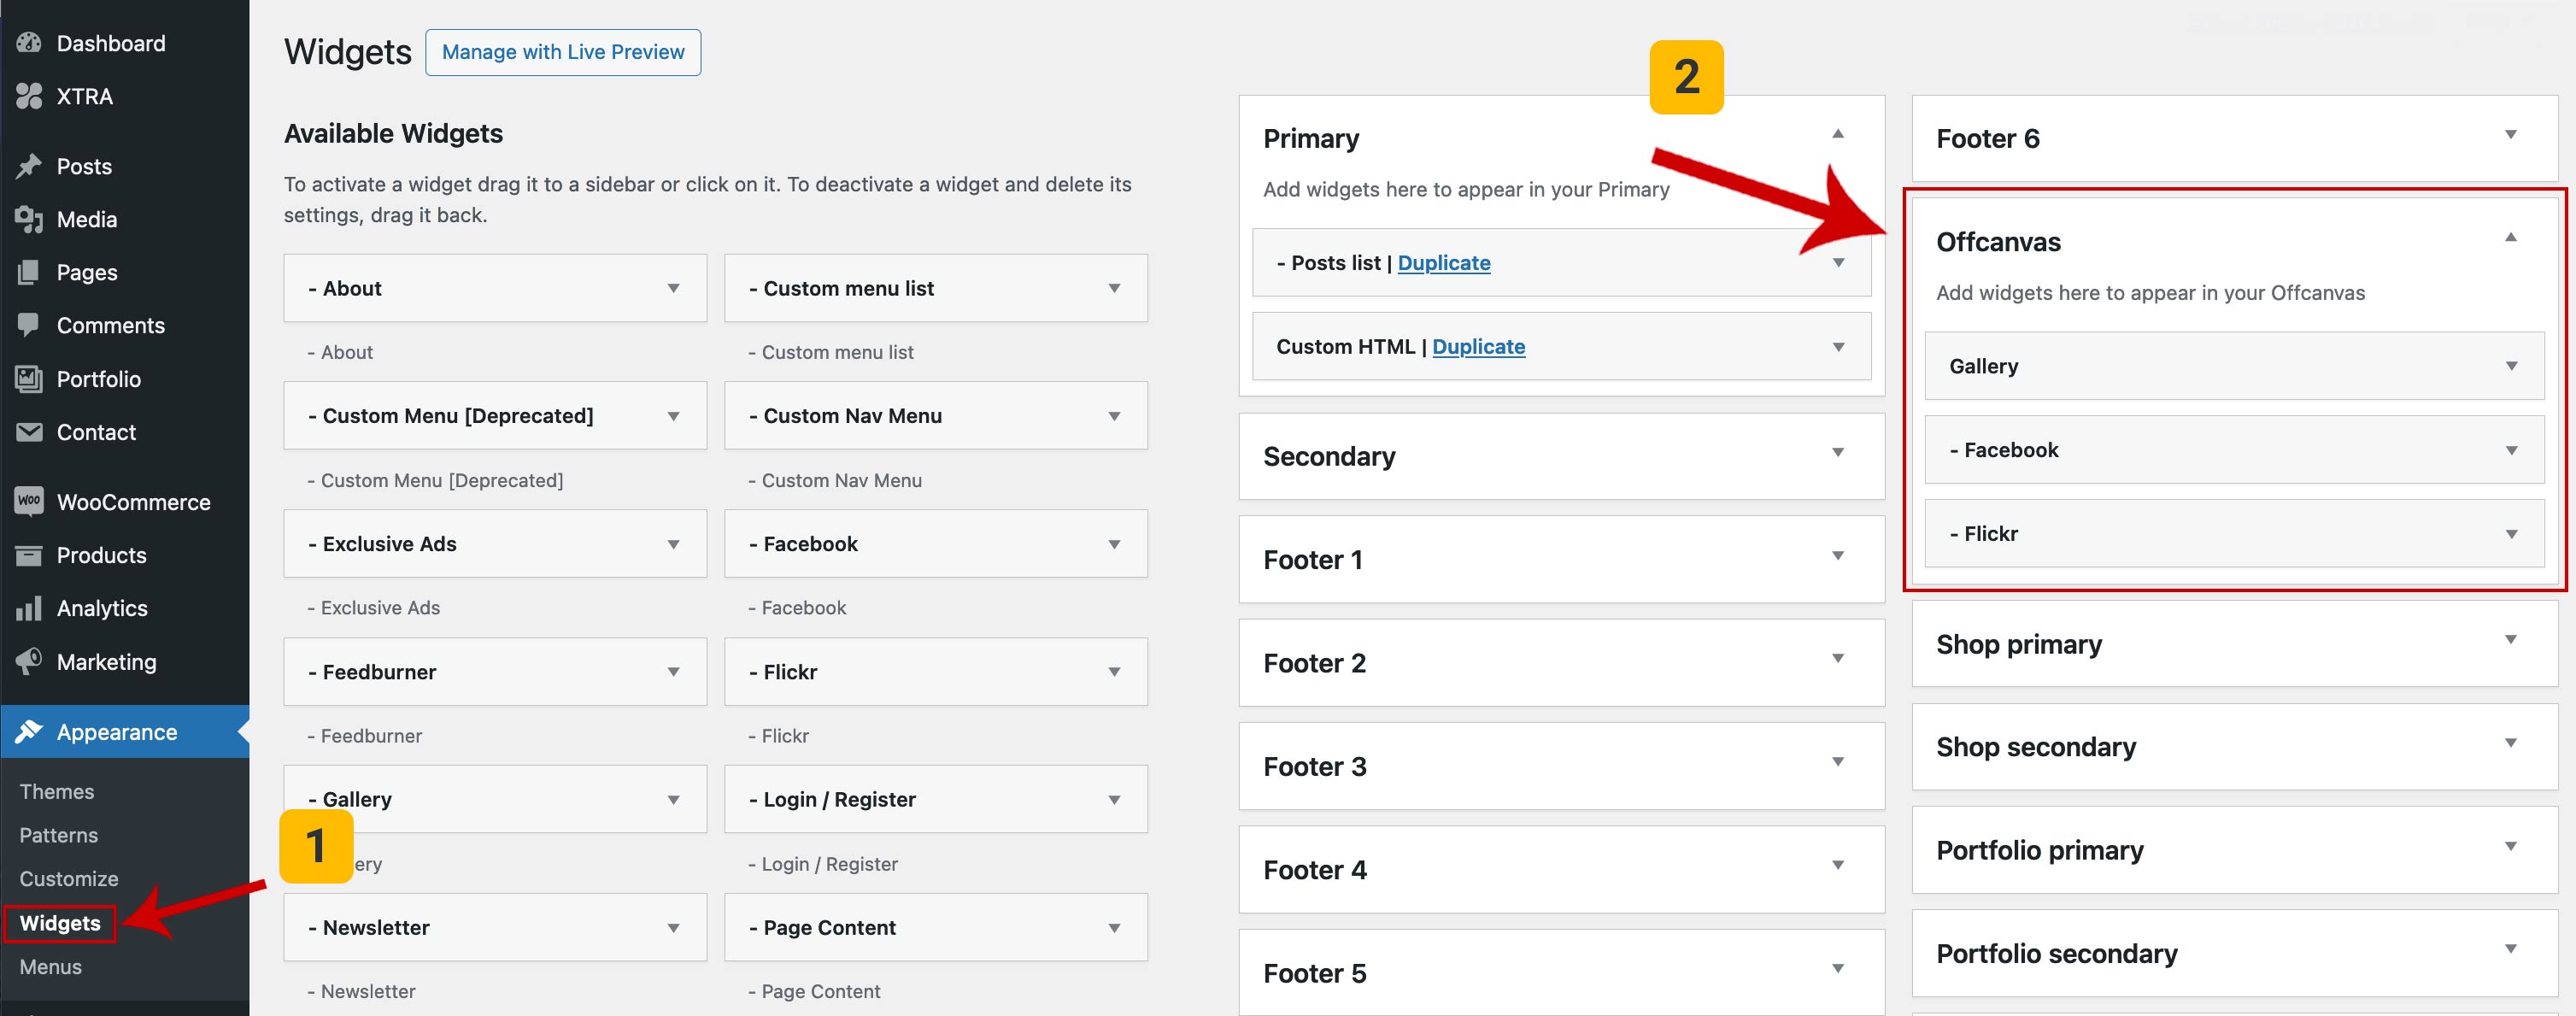Click the Marketing megaphone icon
The height and width of the screenshot is (1016, 2576).
pos(29,661)
